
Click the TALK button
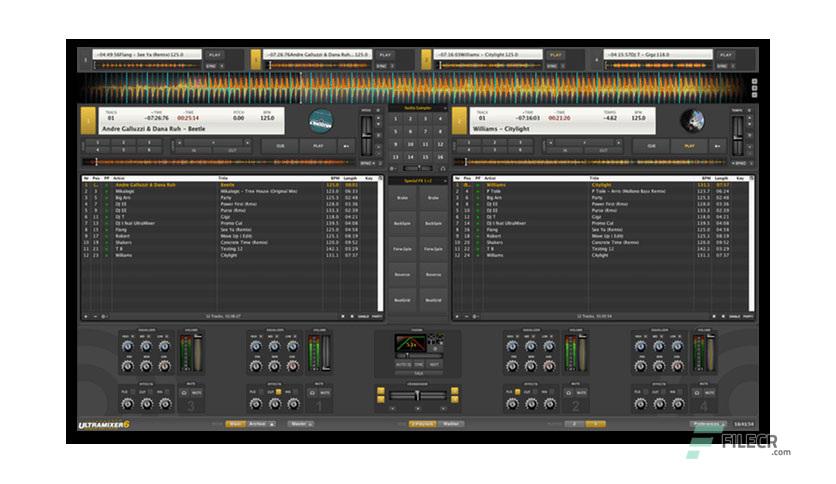[x=419, y=374]
